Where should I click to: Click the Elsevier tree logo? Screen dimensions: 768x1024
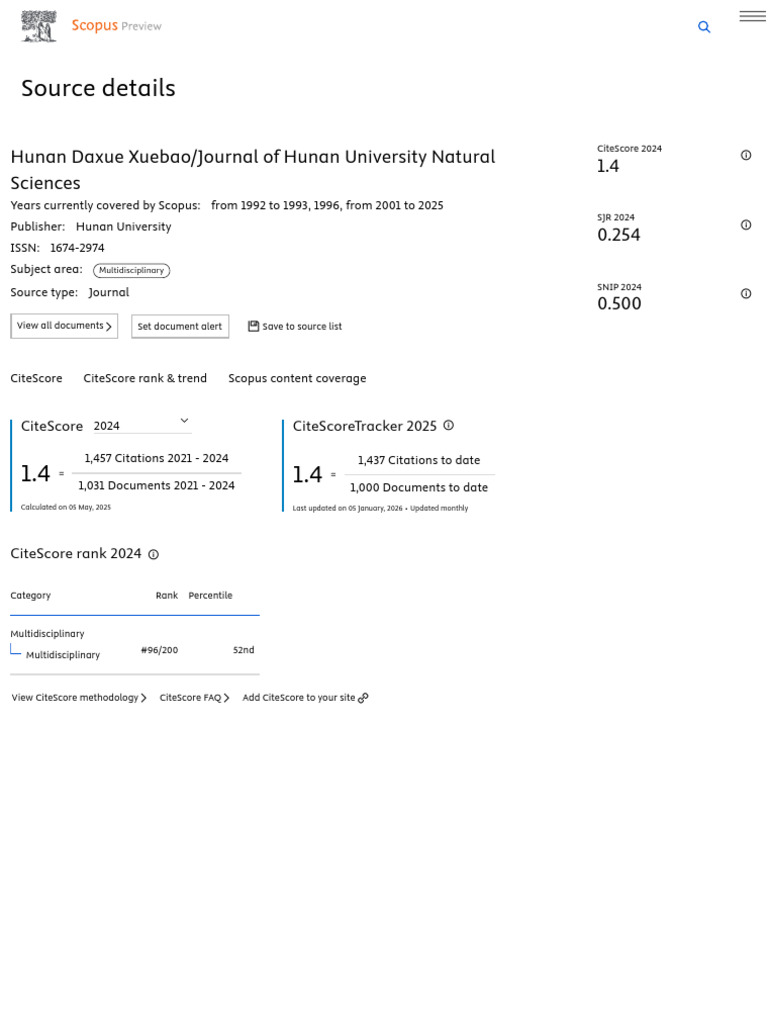point(39,27)
